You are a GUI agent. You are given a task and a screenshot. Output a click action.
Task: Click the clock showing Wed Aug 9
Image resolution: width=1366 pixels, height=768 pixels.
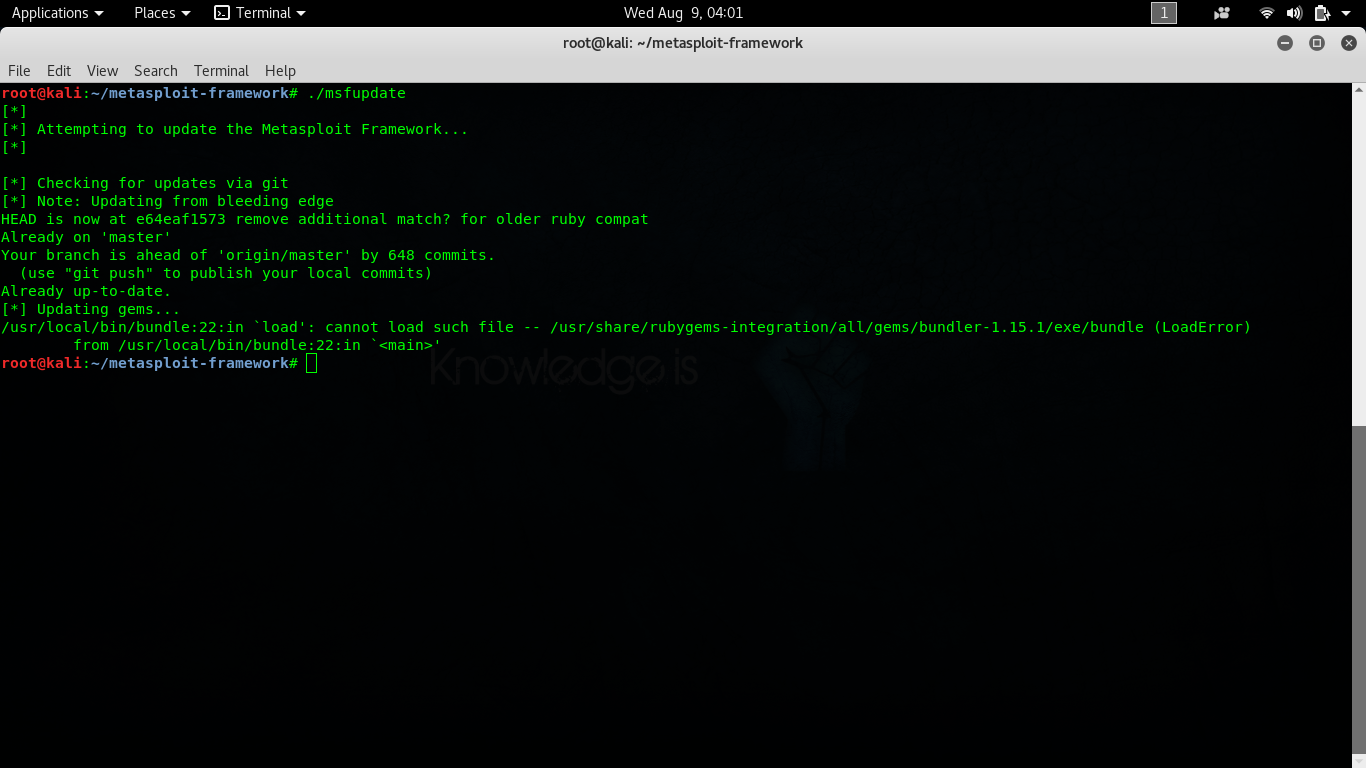[x=683, y=13]
